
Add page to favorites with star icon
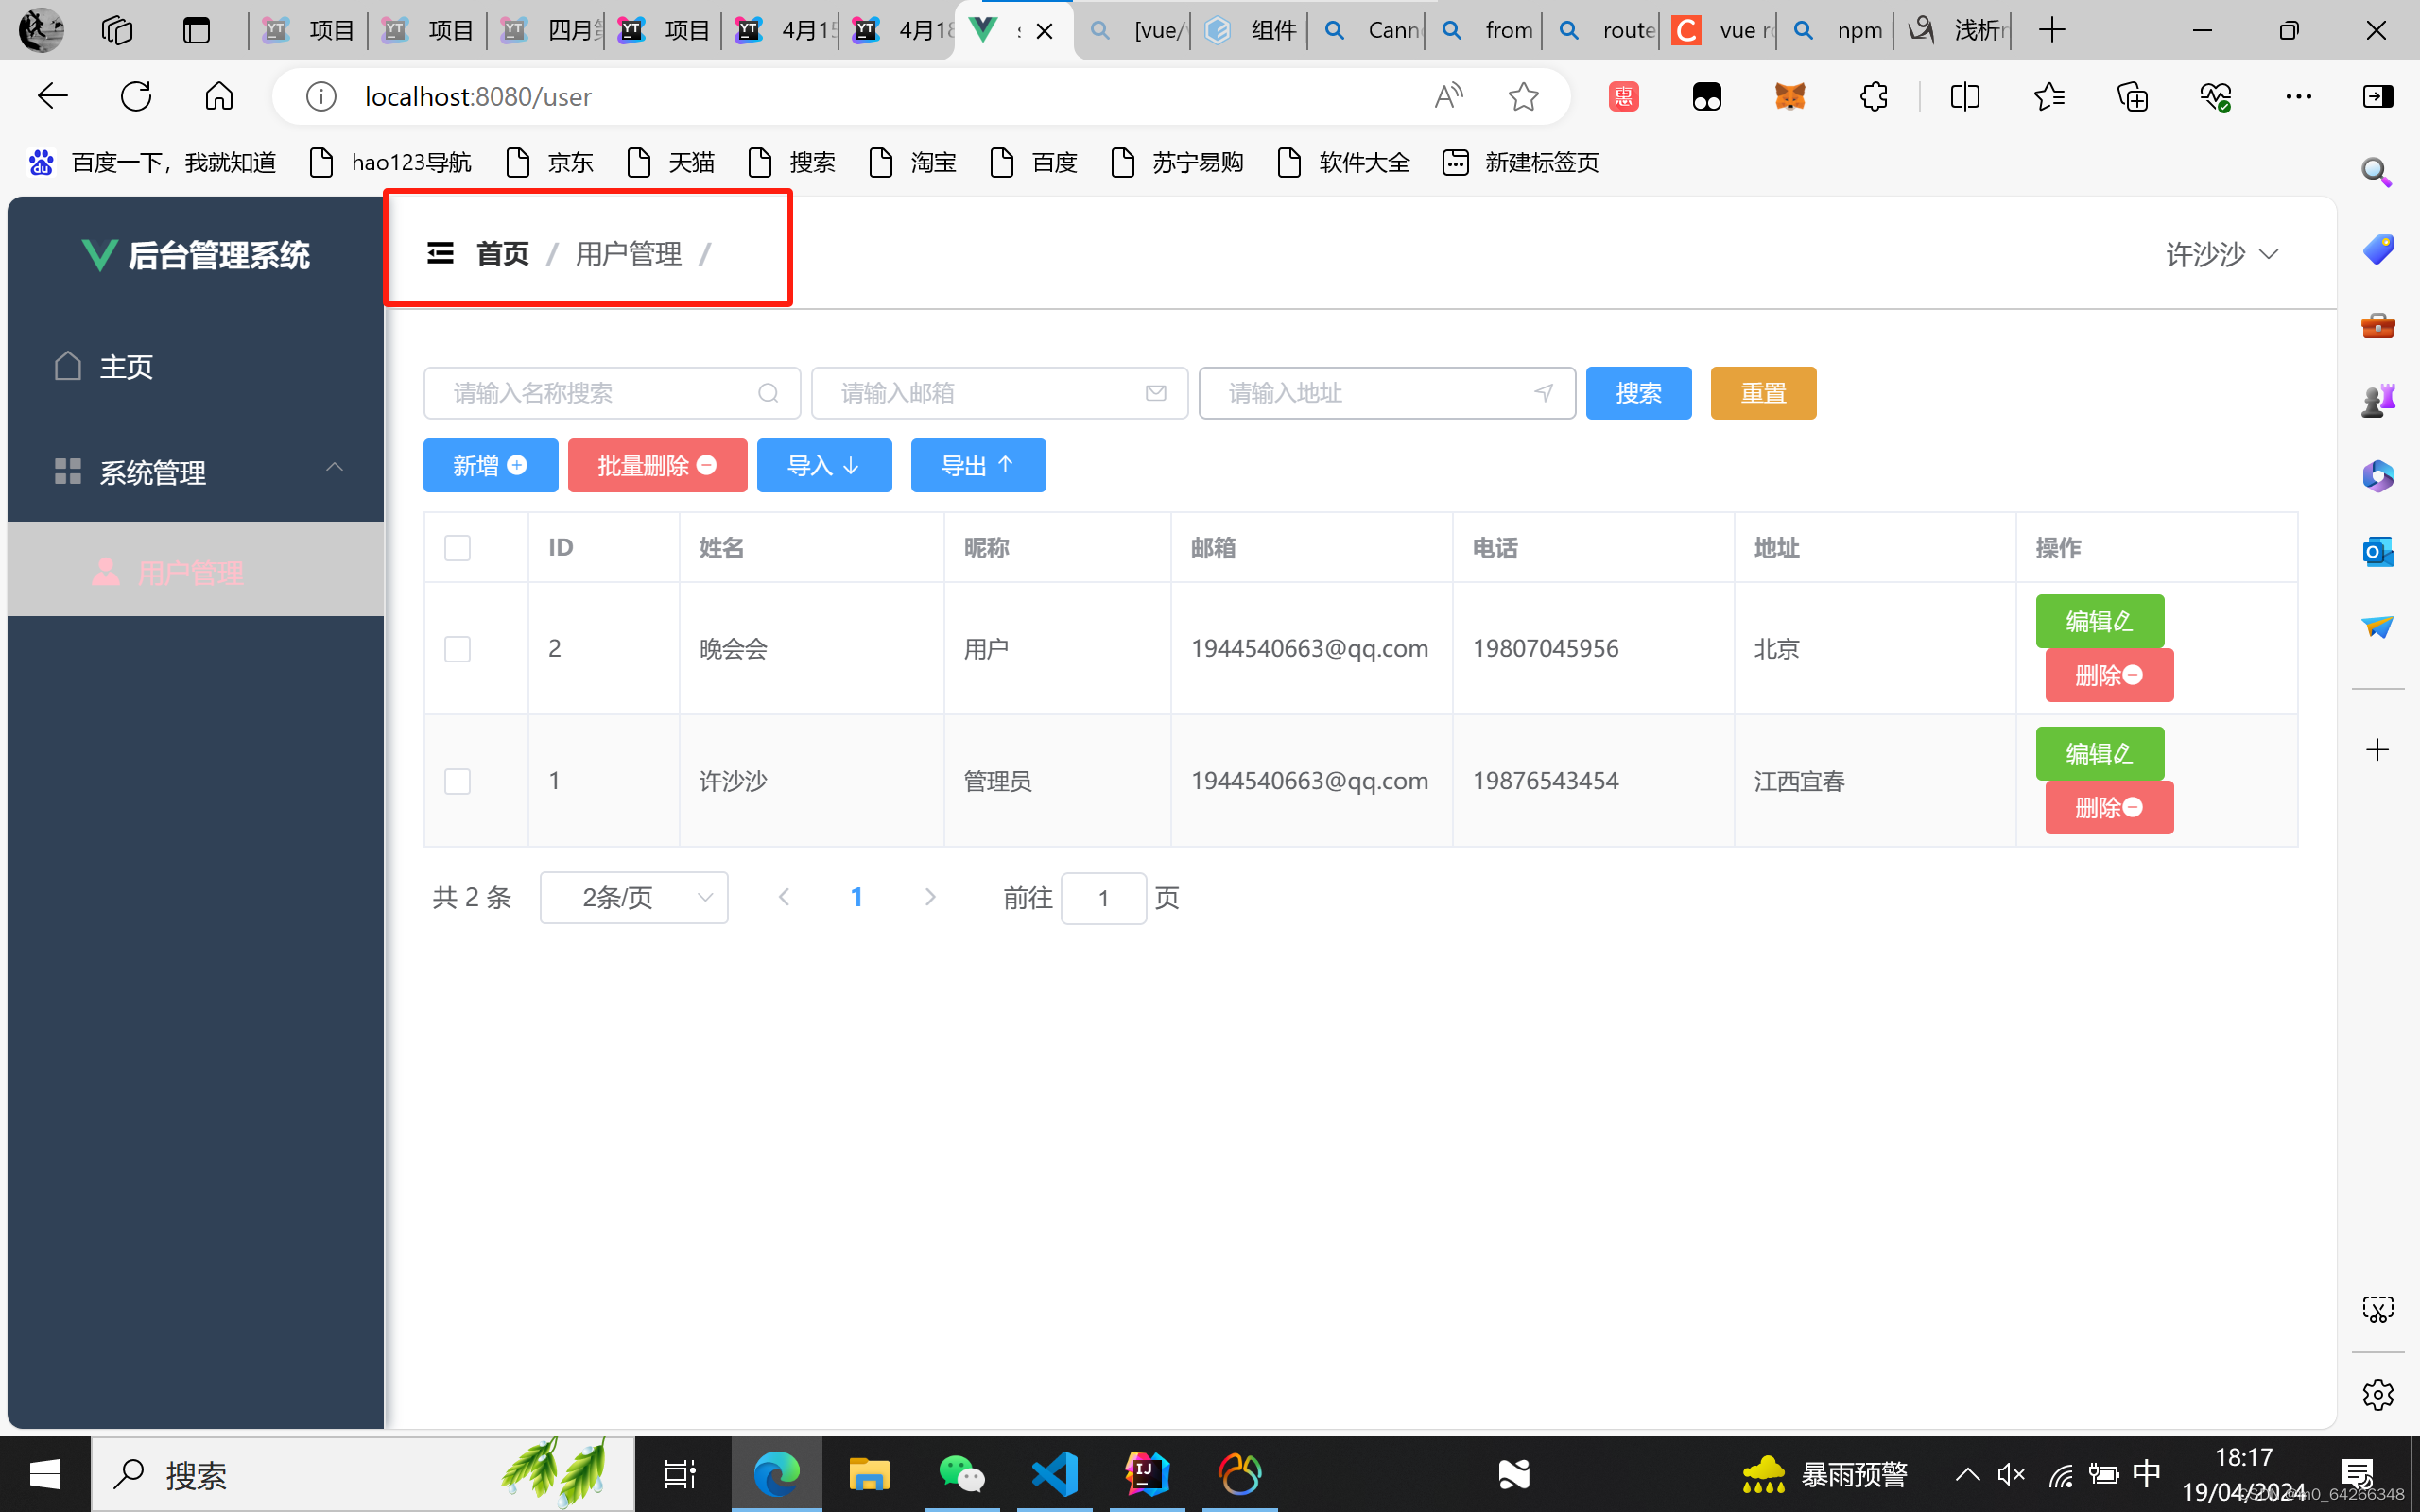1523,96
